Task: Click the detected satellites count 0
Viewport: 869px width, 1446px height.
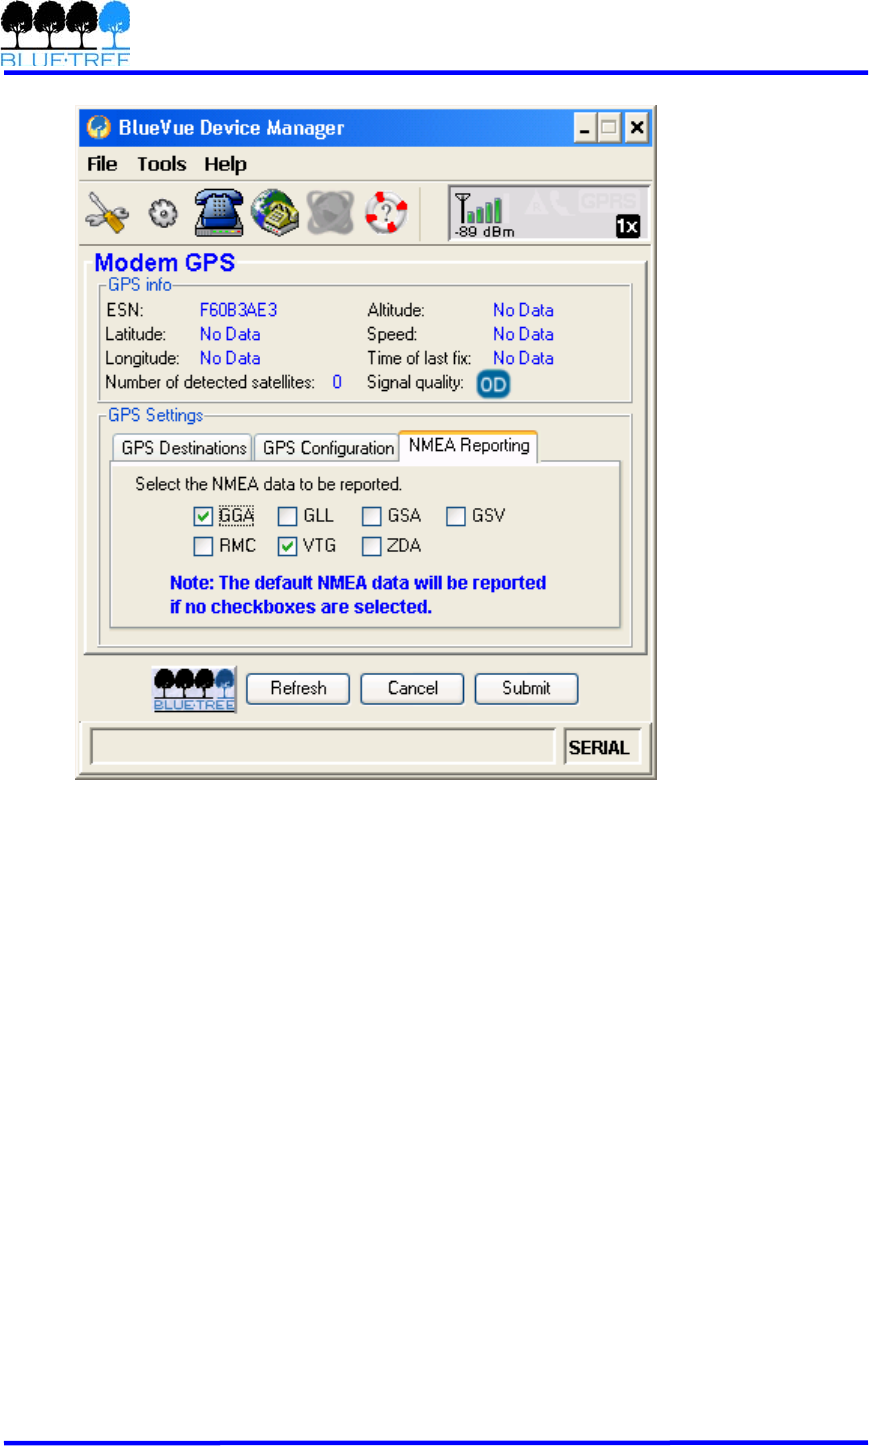Action: [337, 382]
